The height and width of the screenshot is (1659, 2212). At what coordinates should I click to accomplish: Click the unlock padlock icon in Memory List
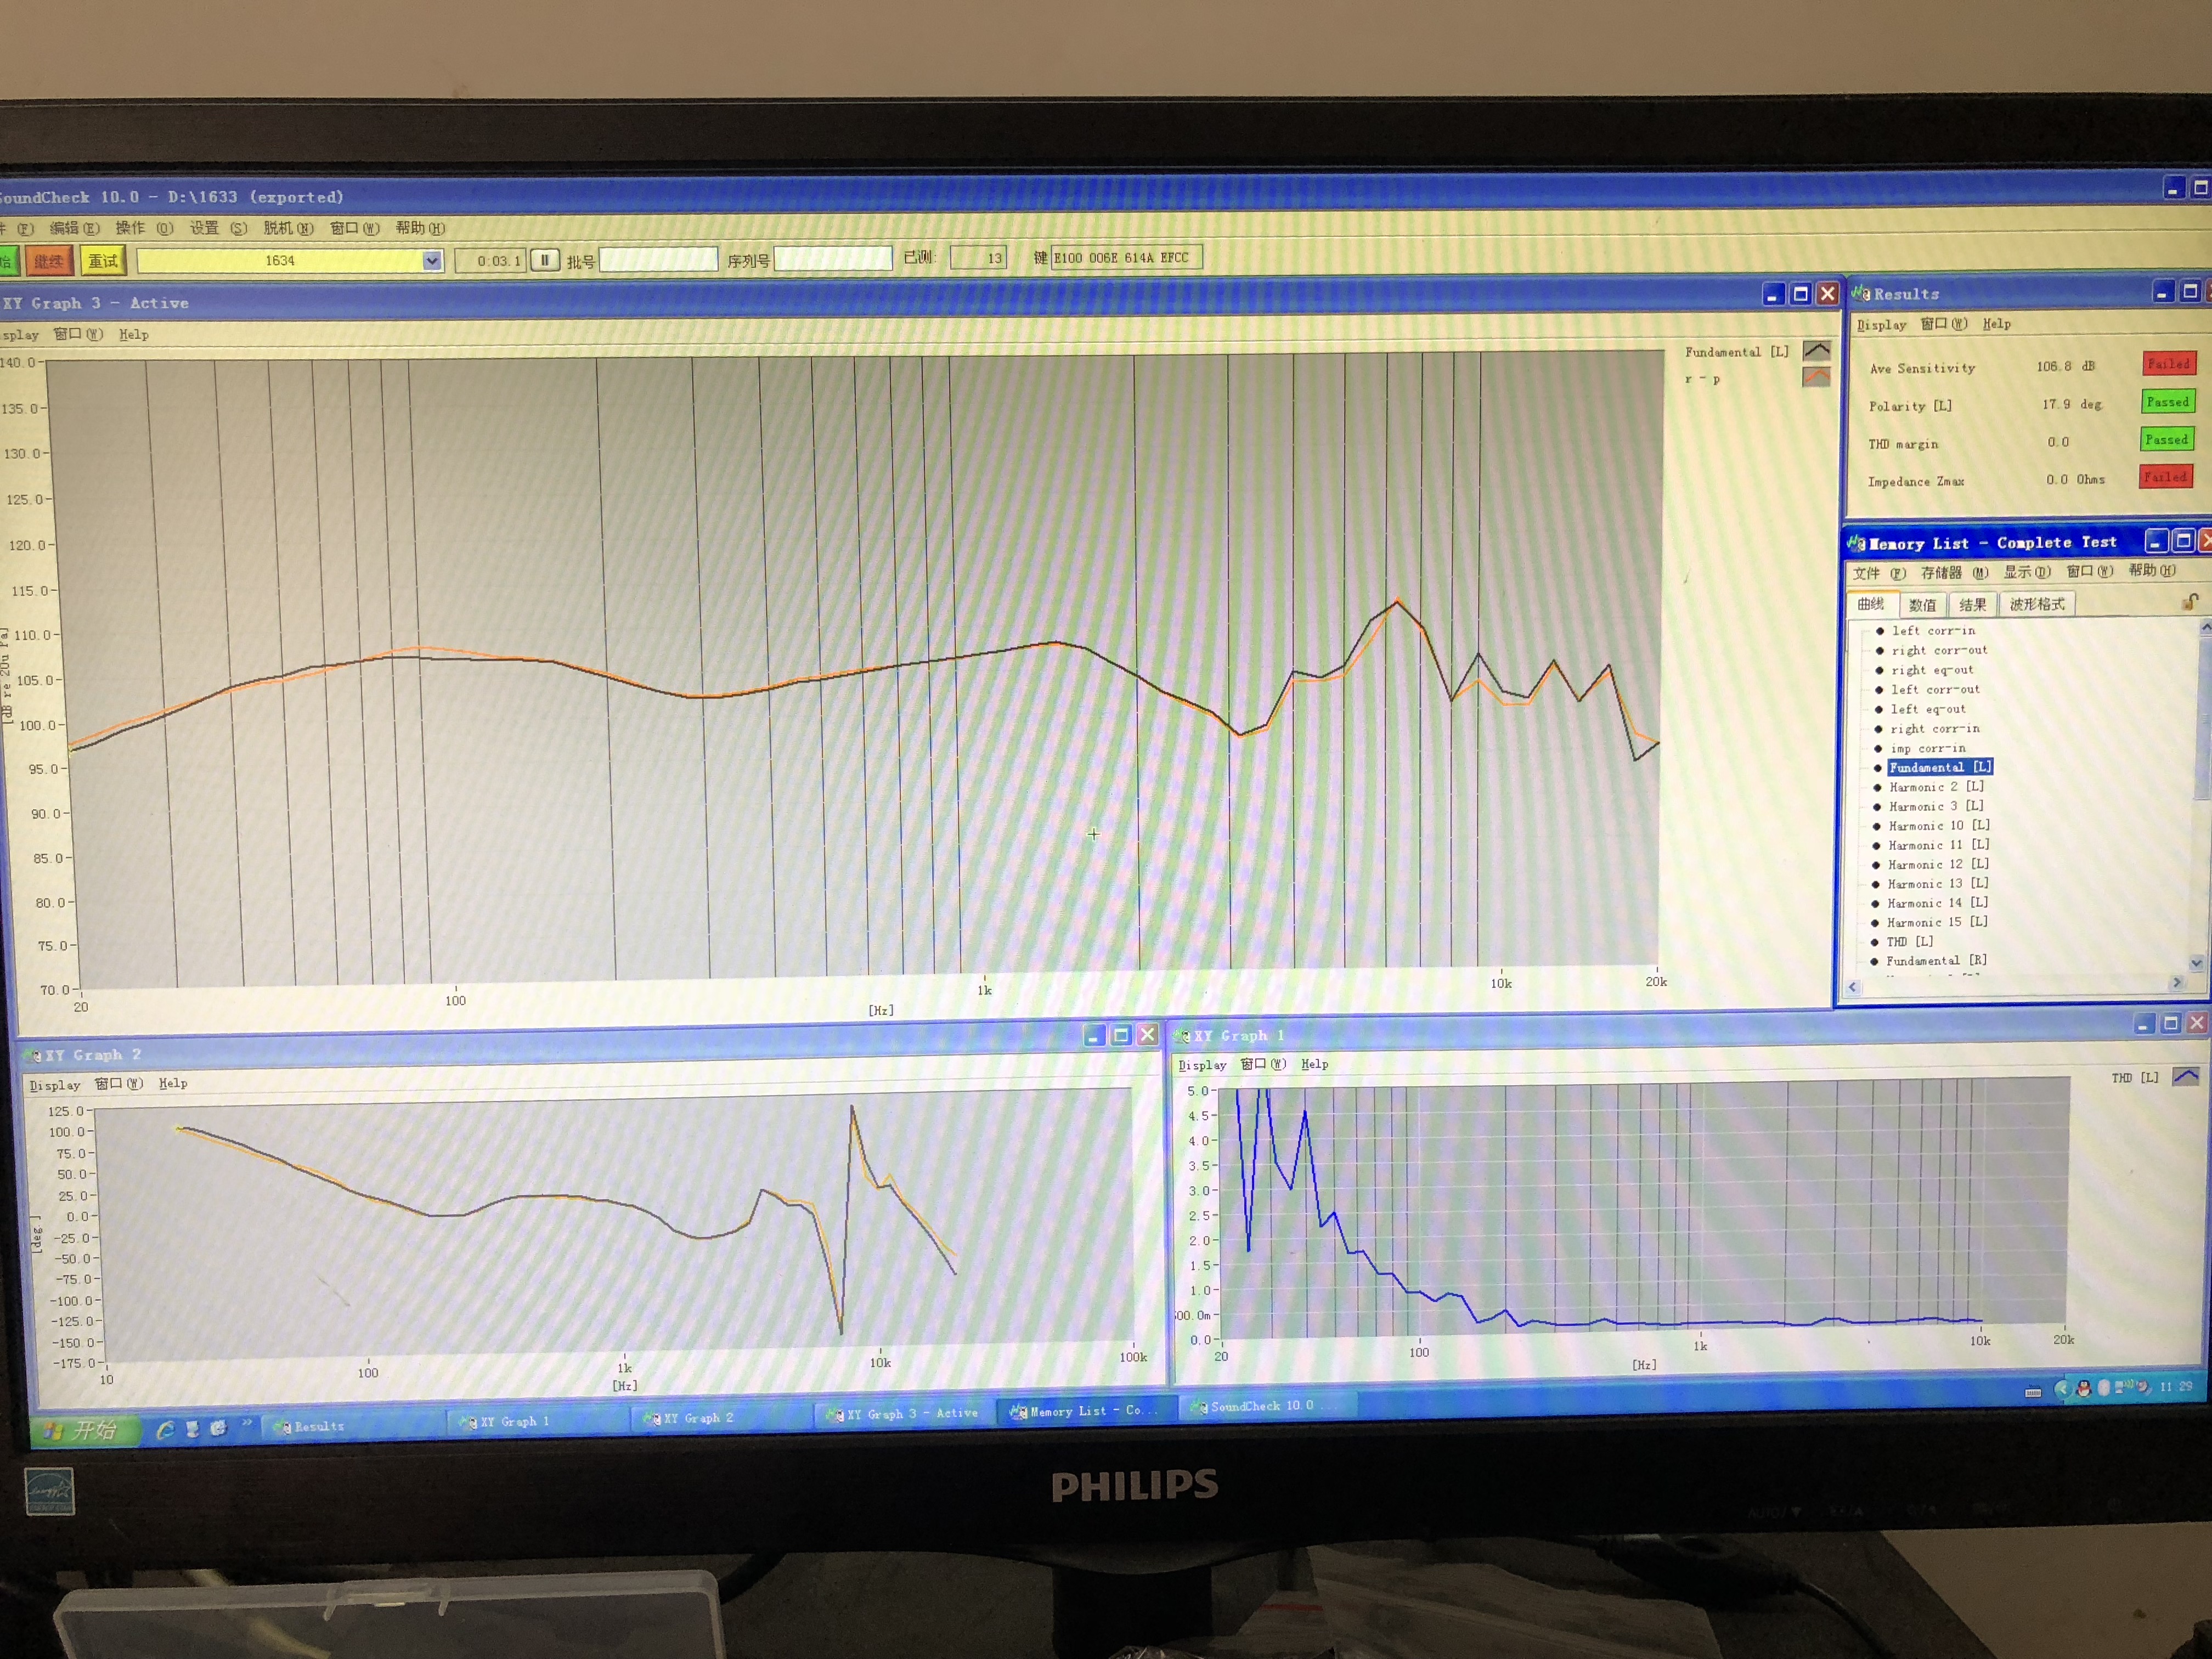(x=2189, y=602)
